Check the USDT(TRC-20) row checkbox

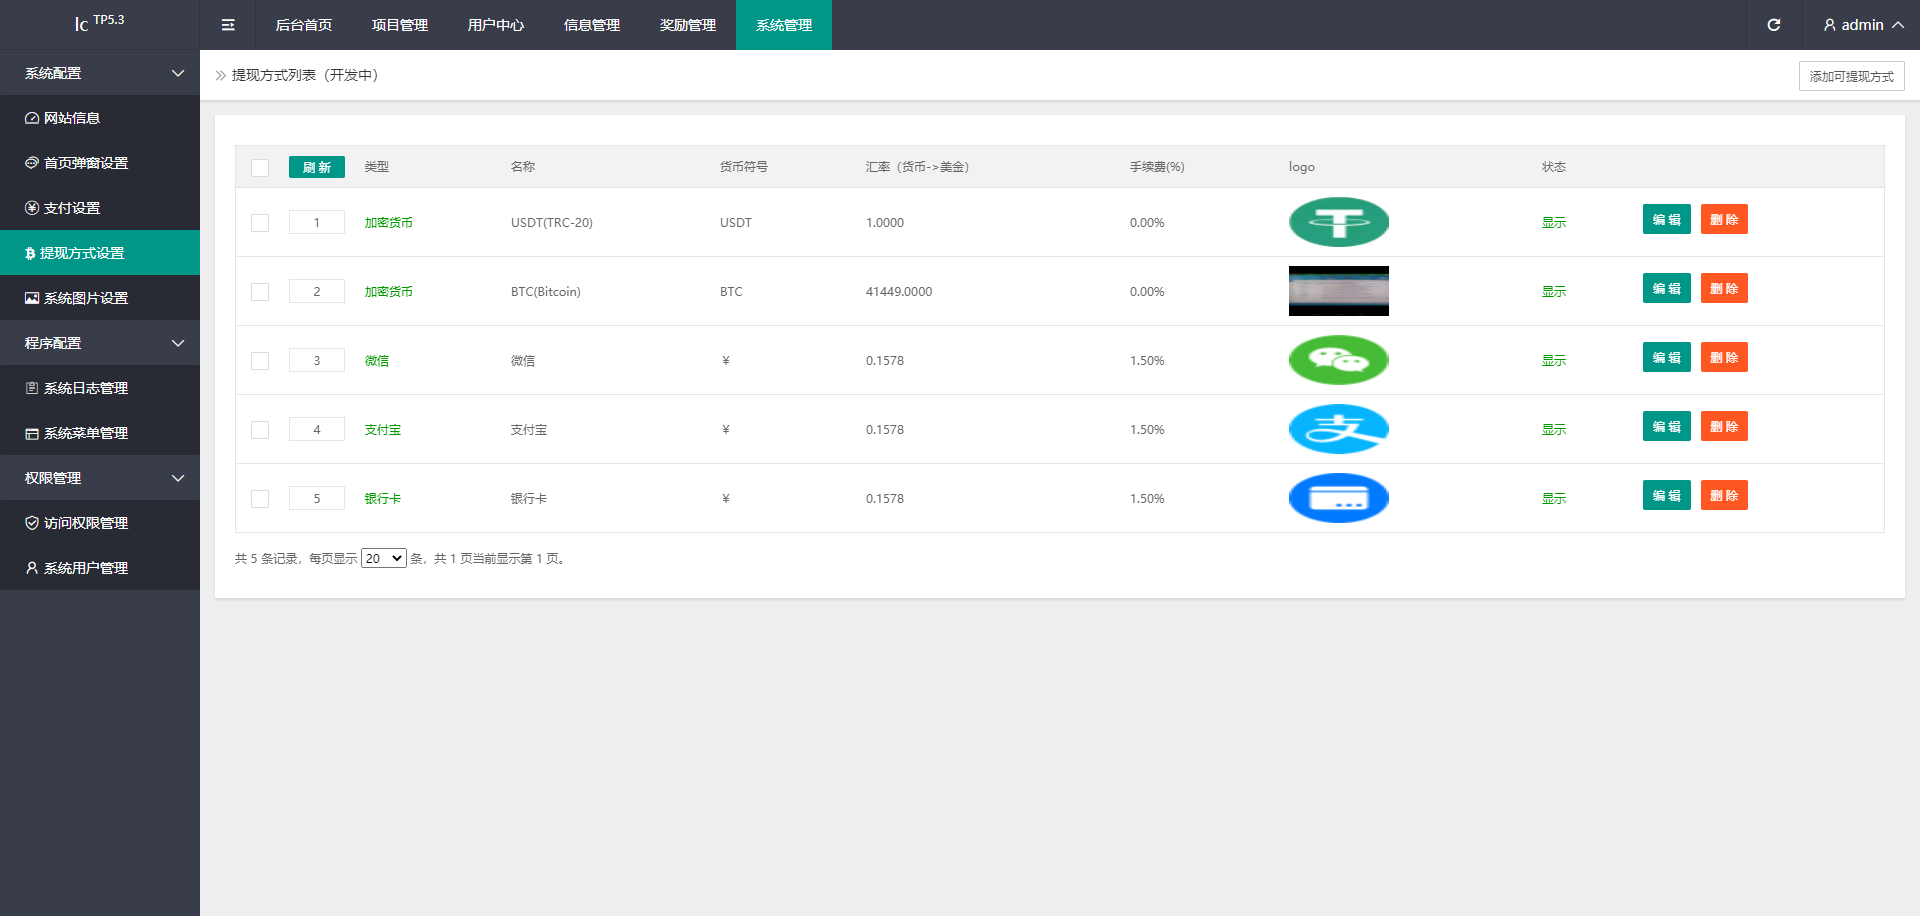tap(260, 223)
